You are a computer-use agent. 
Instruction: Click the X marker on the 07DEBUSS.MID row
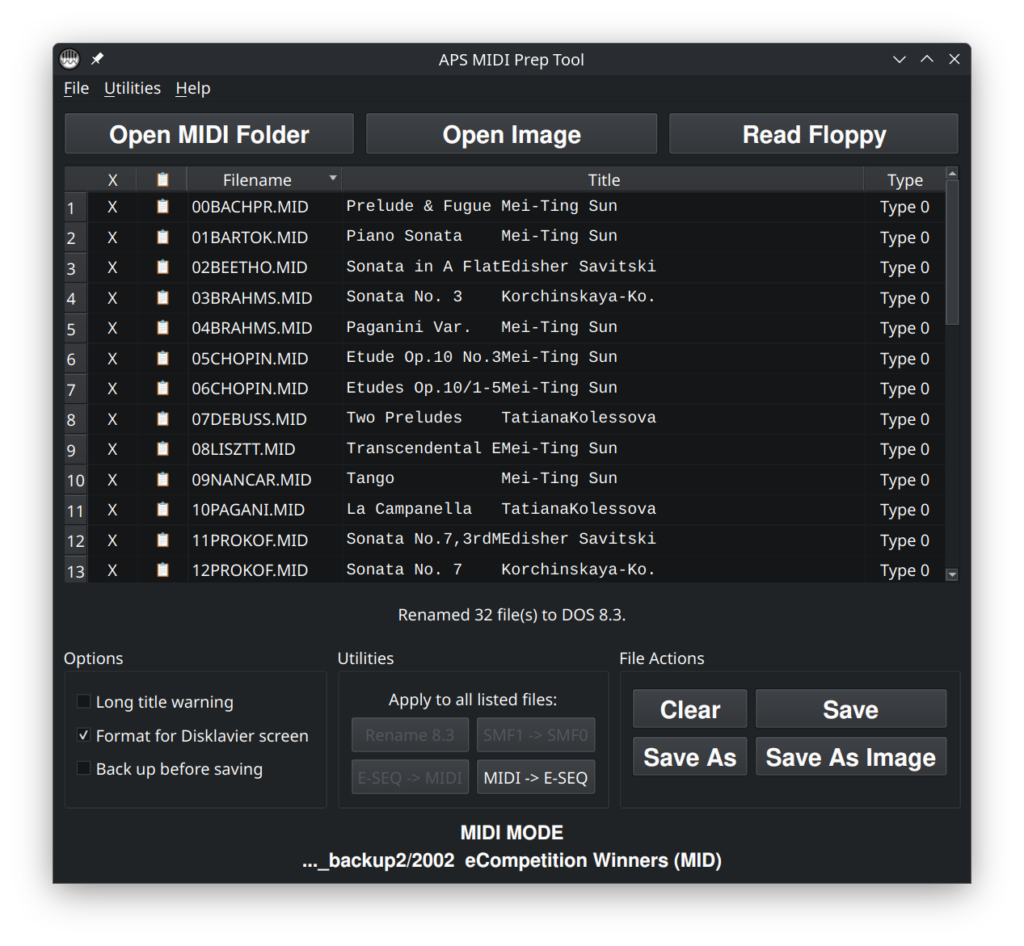pos(112,419)
